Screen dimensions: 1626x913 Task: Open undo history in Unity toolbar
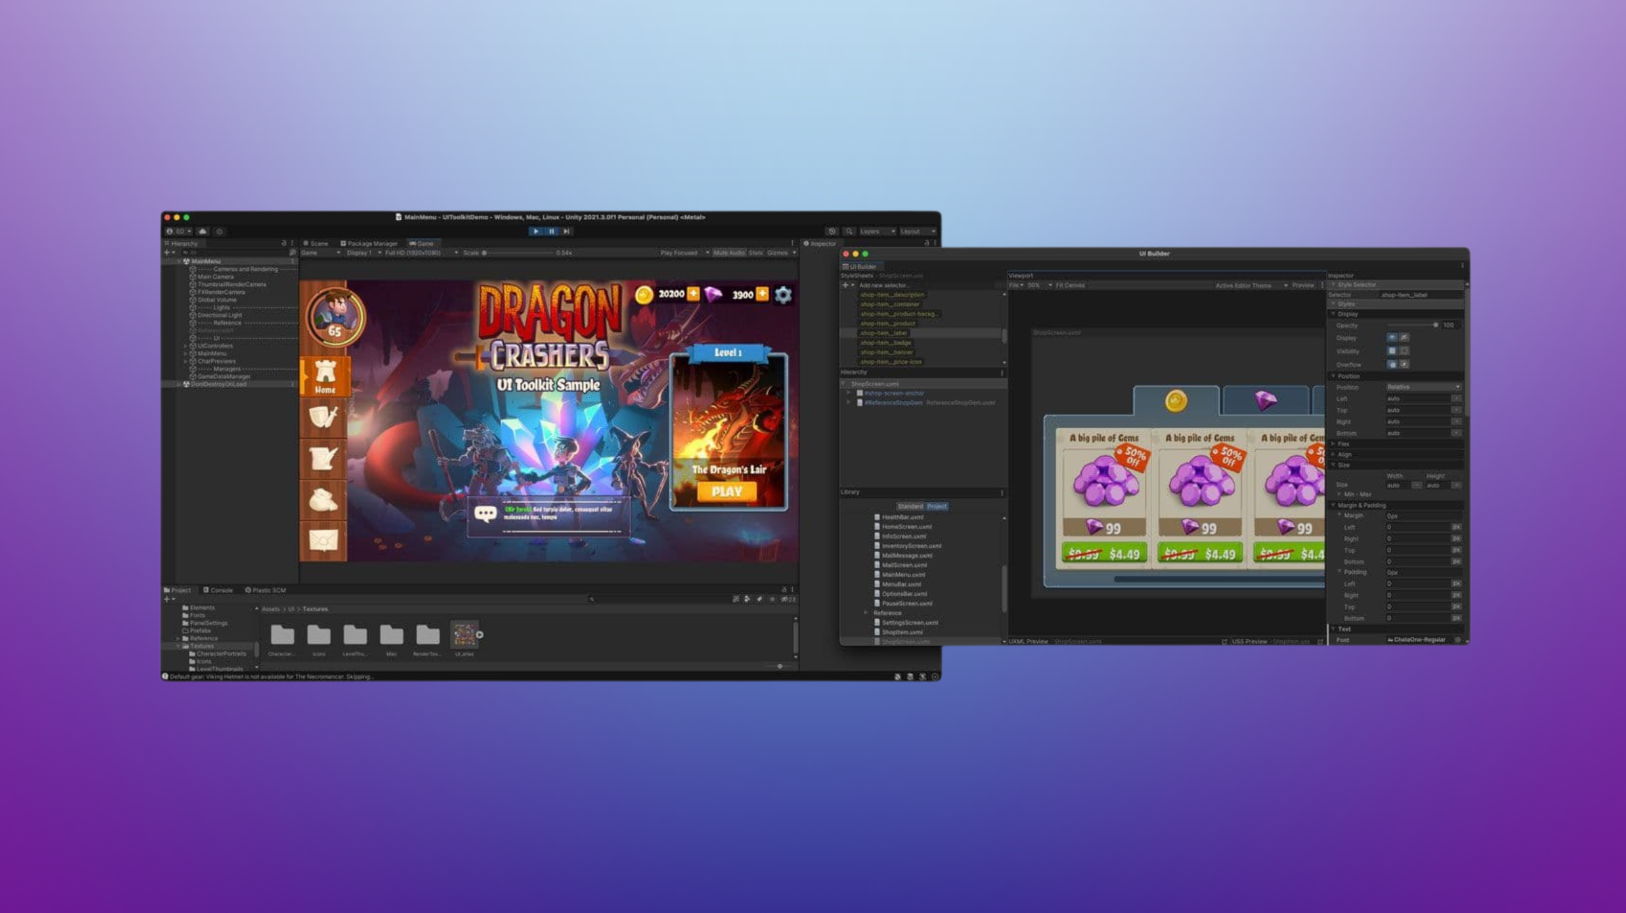click(x=832, y=231)
